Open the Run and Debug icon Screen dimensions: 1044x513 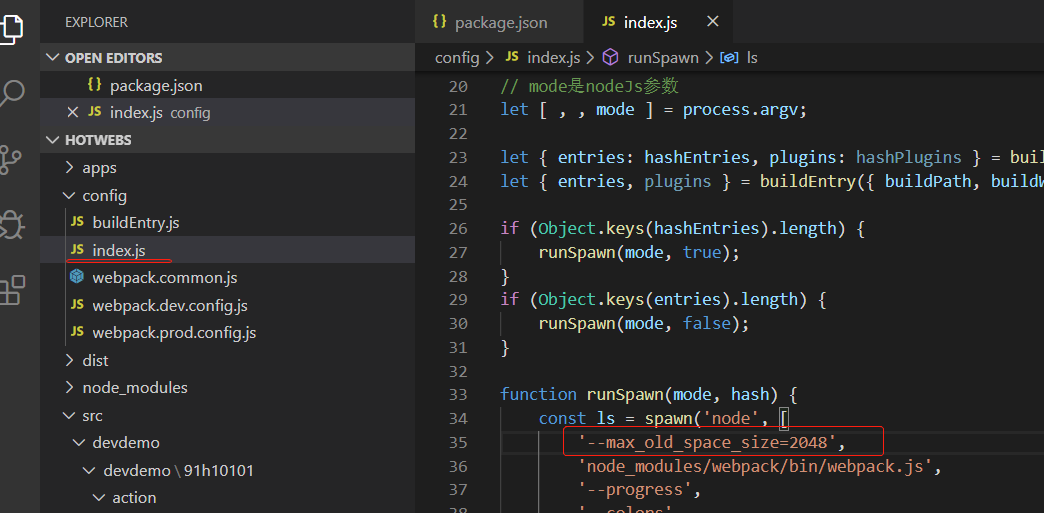coord(11,224)
